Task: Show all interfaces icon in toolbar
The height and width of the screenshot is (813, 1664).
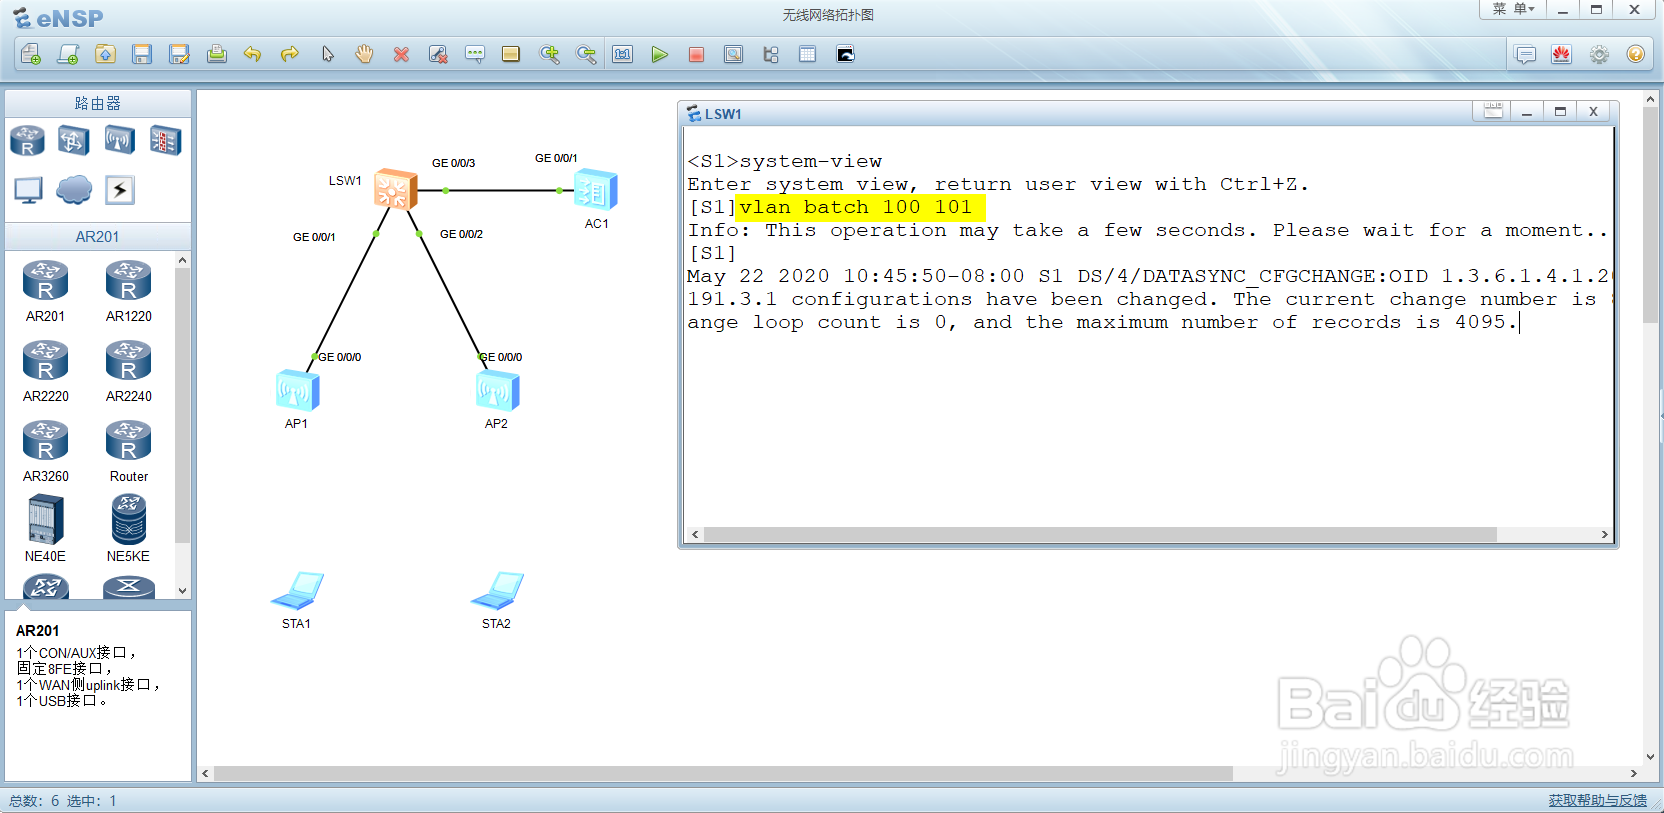Action: (770, 54)
